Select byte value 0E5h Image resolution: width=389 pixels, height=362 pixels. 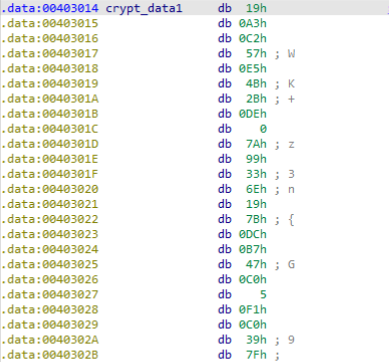[x=253, y=68]
